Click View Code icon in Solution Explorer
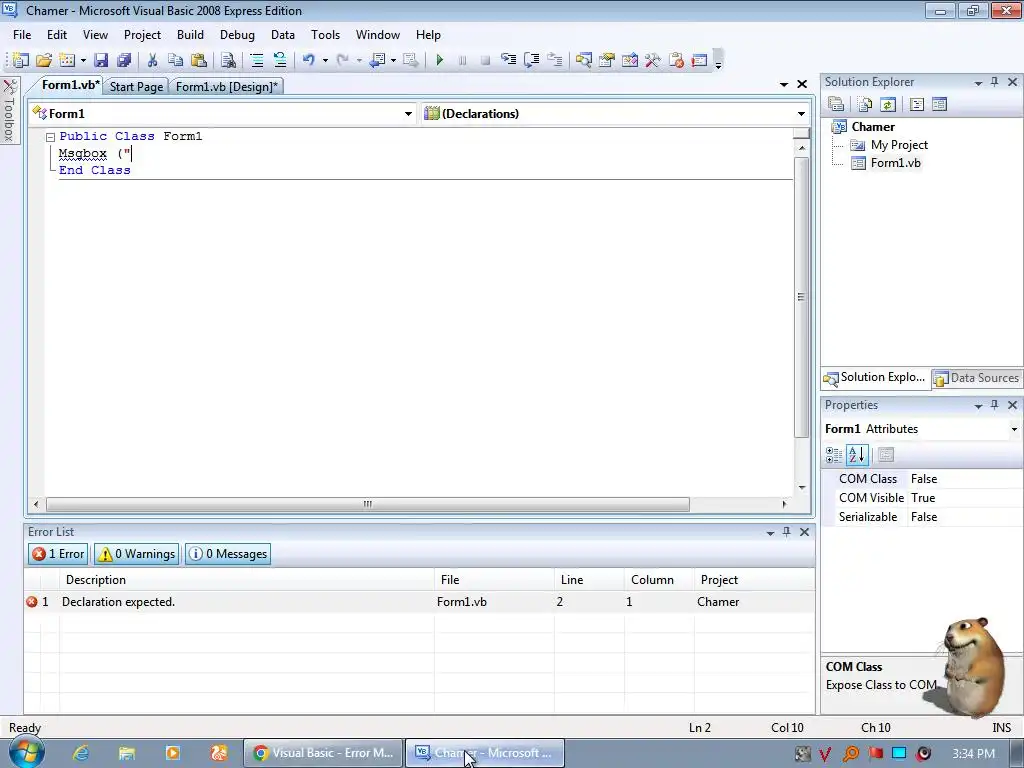This screenshot has height=768, width=1024. pos(917,104)
